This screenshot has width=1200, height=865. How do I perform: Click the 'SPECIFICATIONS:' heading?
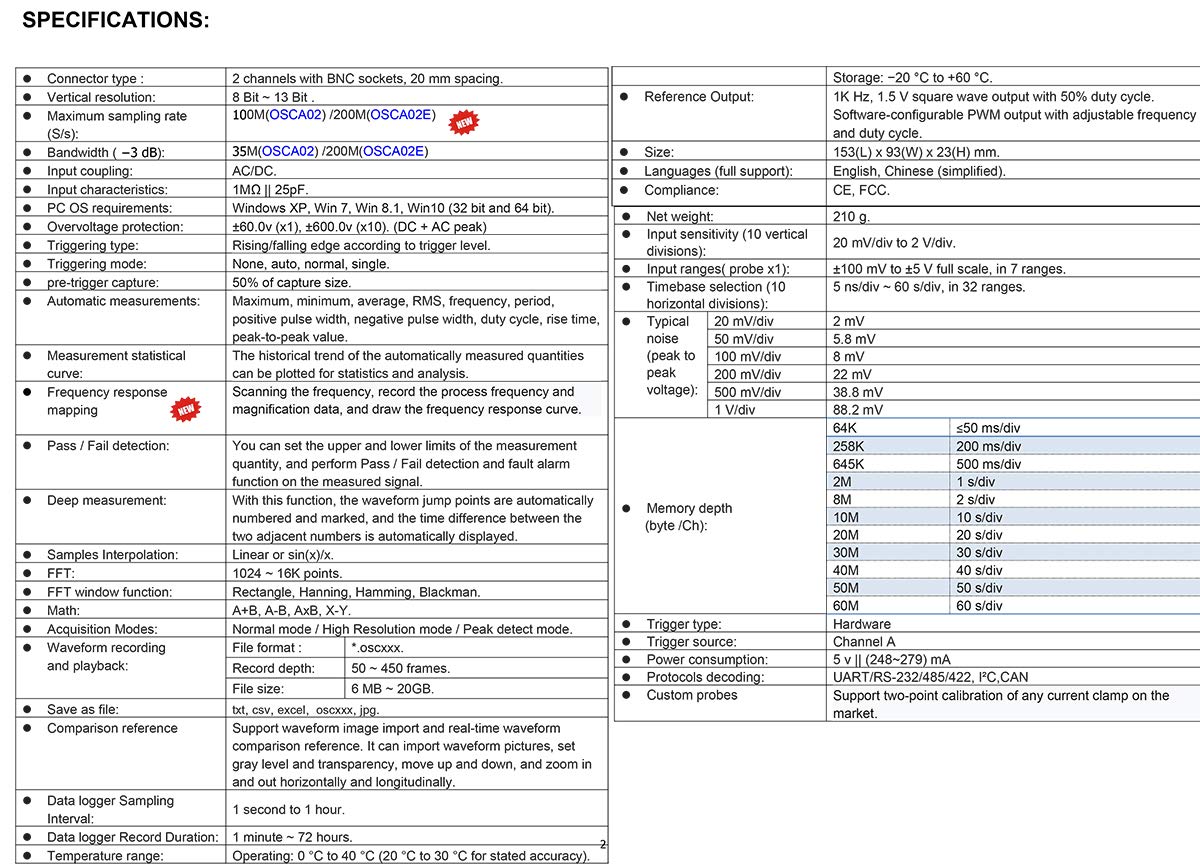(x=116, y=20)
